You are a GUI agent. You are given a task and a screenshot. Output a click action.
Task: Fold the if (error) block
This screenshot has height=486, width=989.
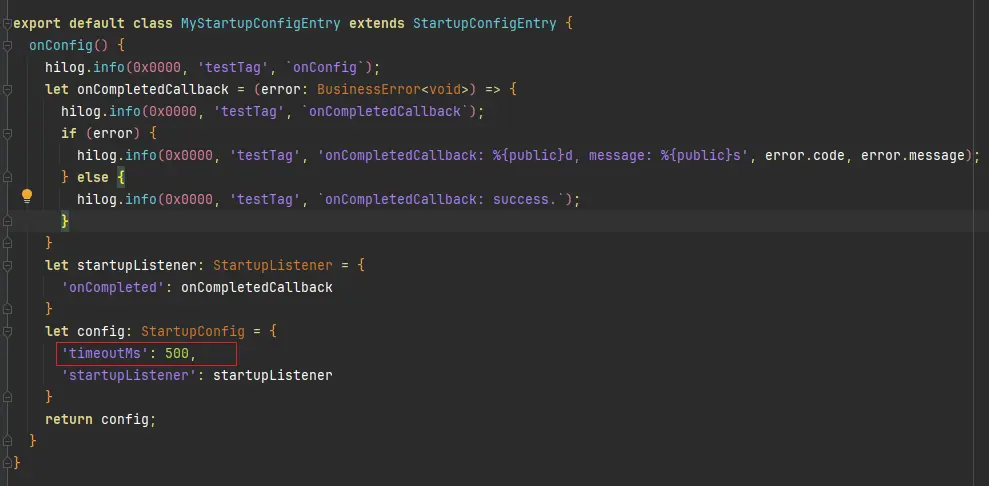click(x=6, y=134)
